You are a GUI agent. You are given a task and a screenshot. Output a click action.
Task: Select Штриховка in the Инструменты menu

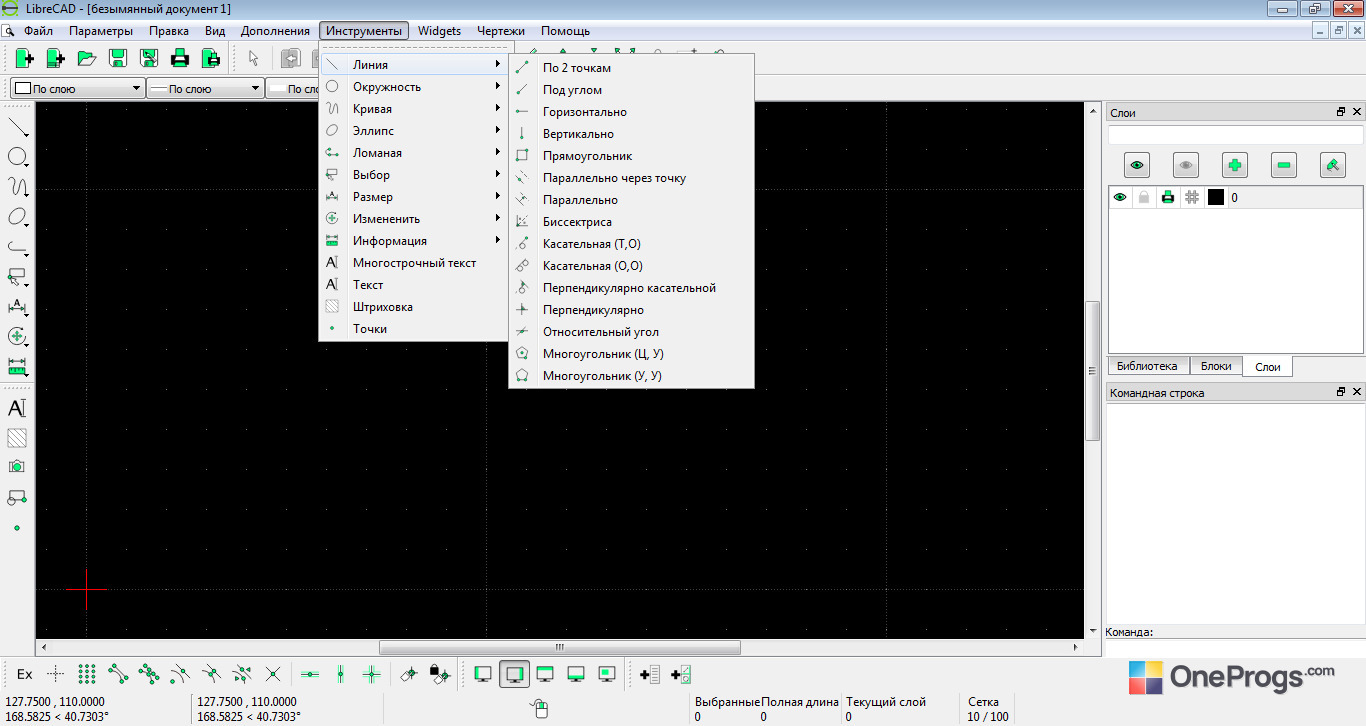pyautogui.click(x=413, y=307)
